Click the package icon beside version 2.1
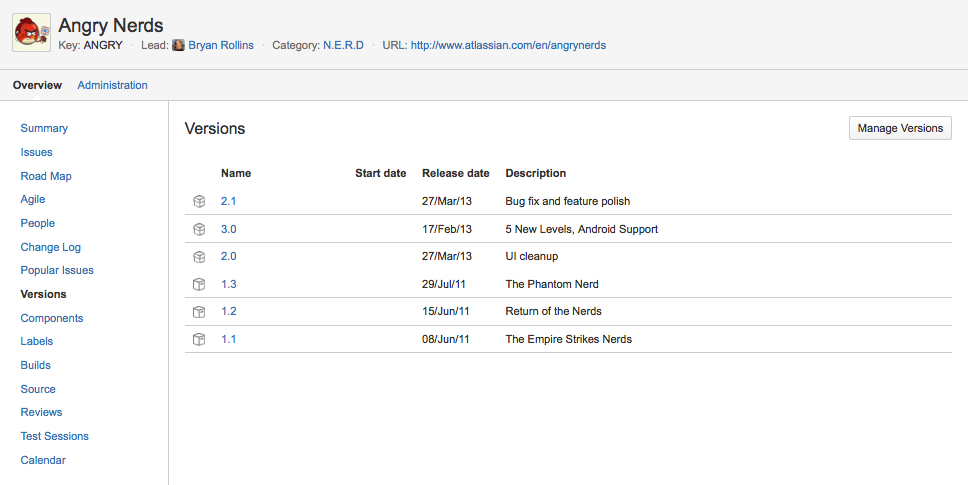The height and width of the screenshot is (485, 968). tap(199, 202)
